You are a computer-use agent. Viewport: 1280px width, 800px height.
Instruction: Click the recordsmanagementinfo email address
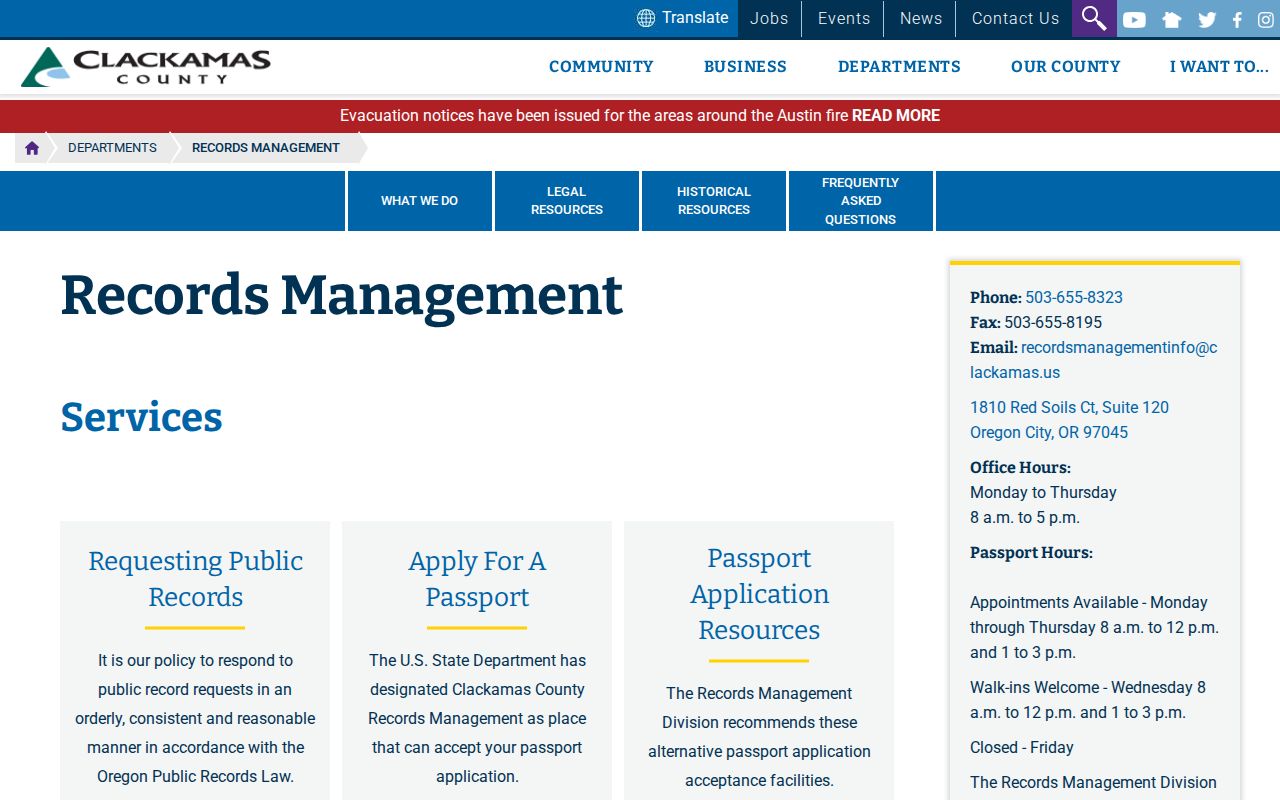coord(1094,360)
